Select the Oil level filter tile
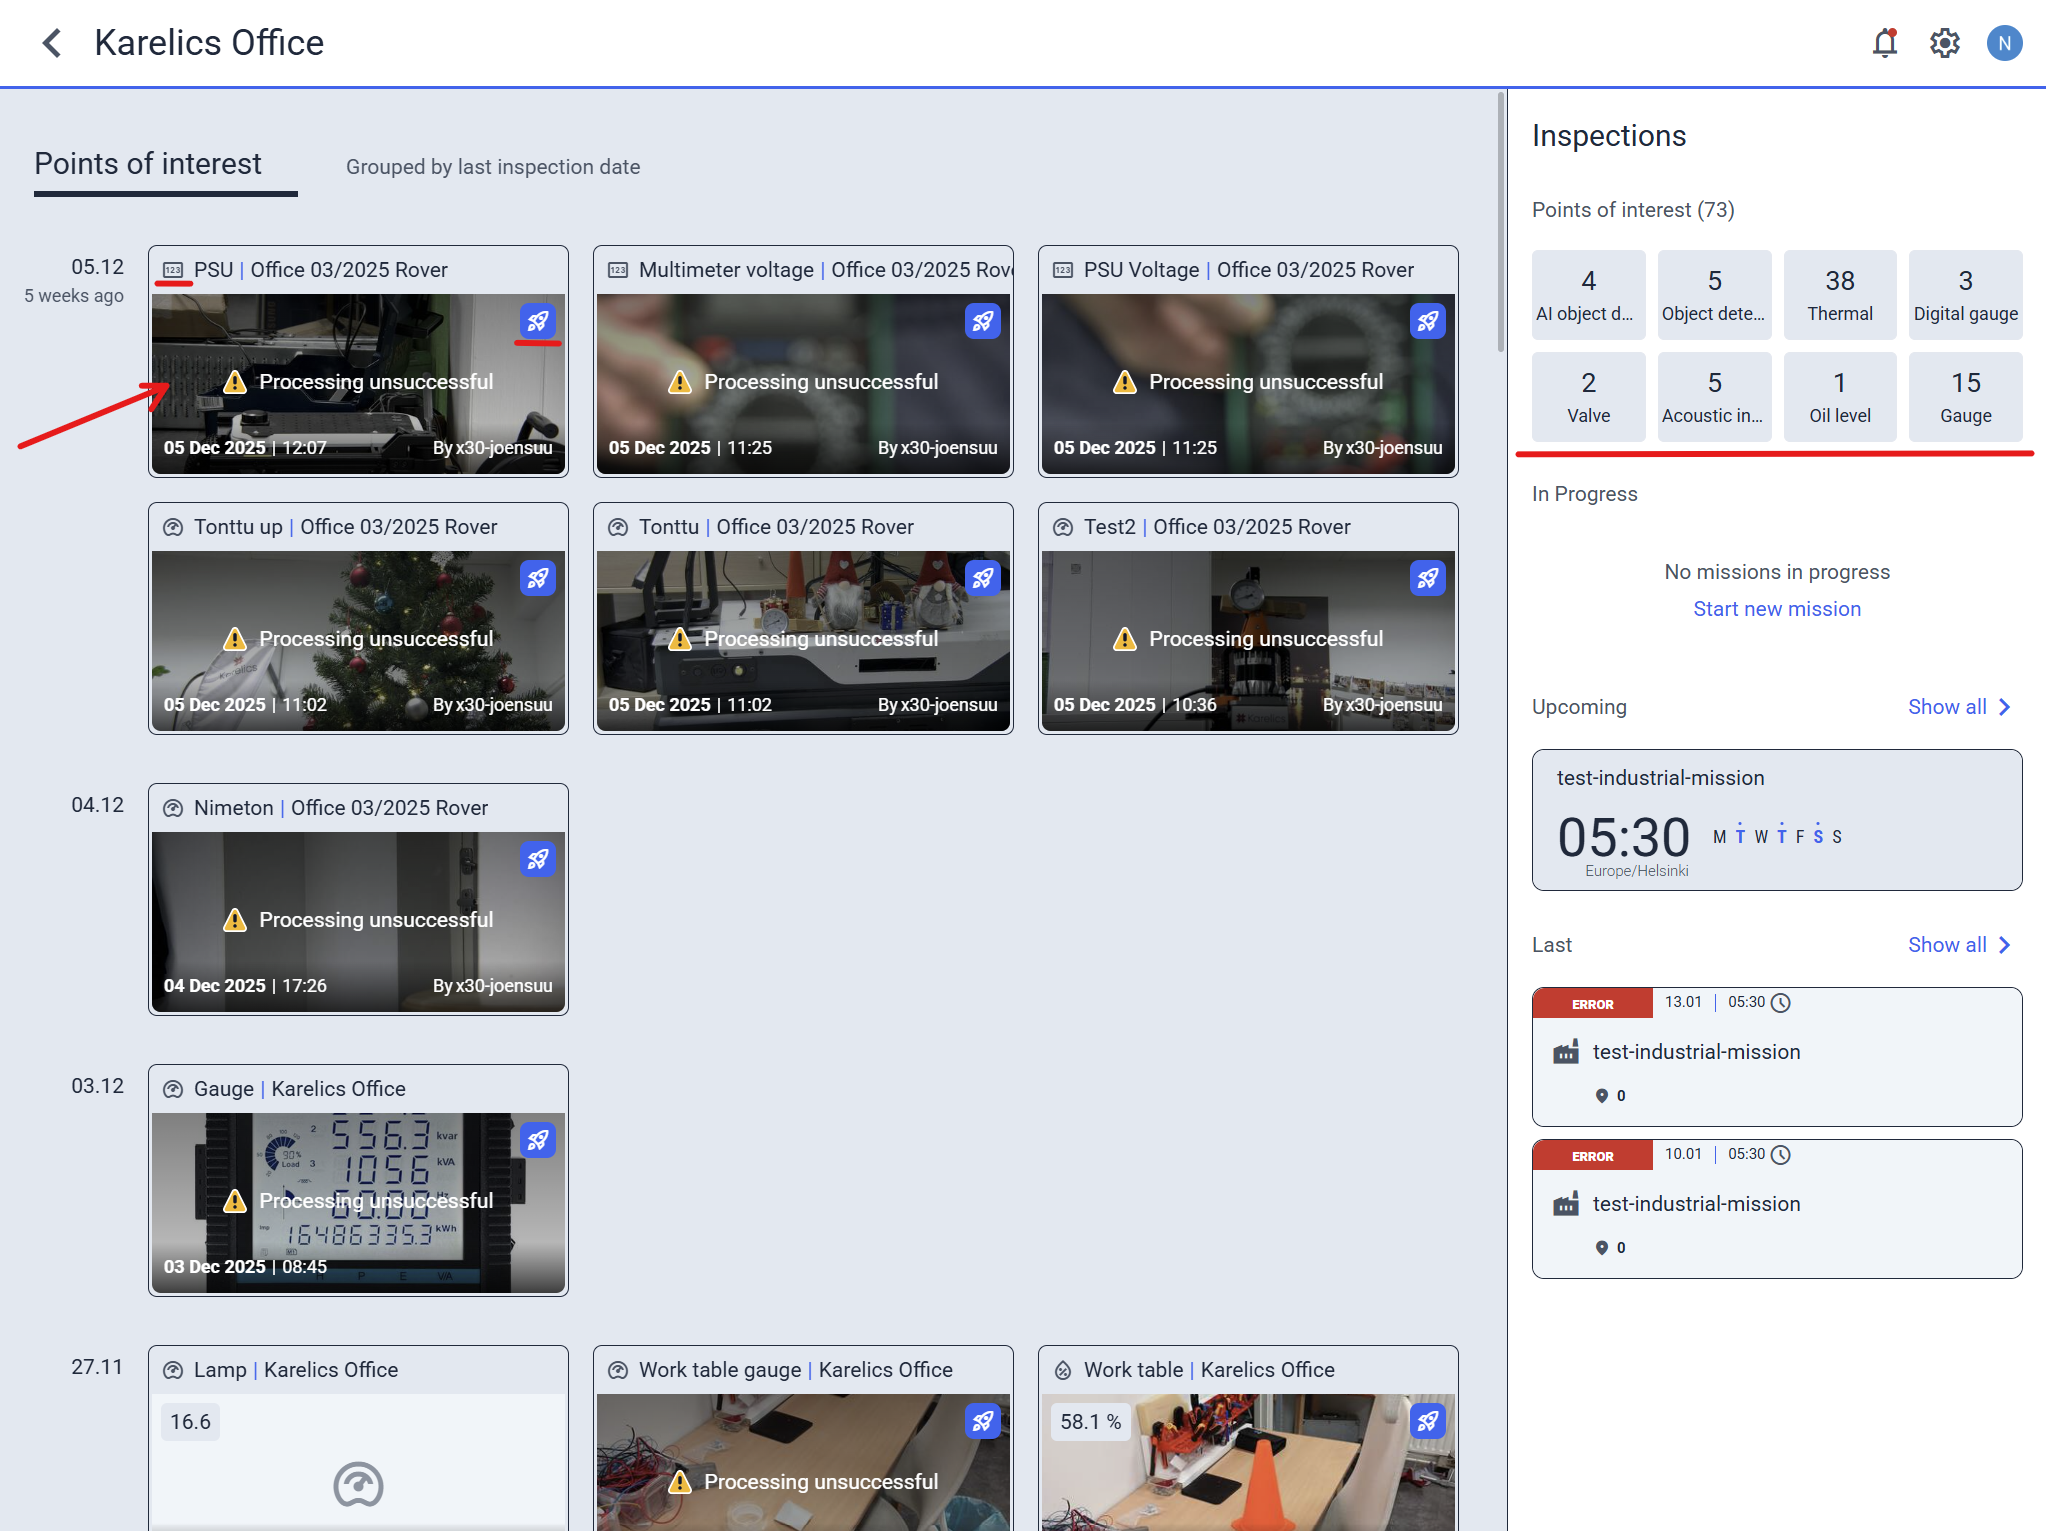 click(1839, 397)
